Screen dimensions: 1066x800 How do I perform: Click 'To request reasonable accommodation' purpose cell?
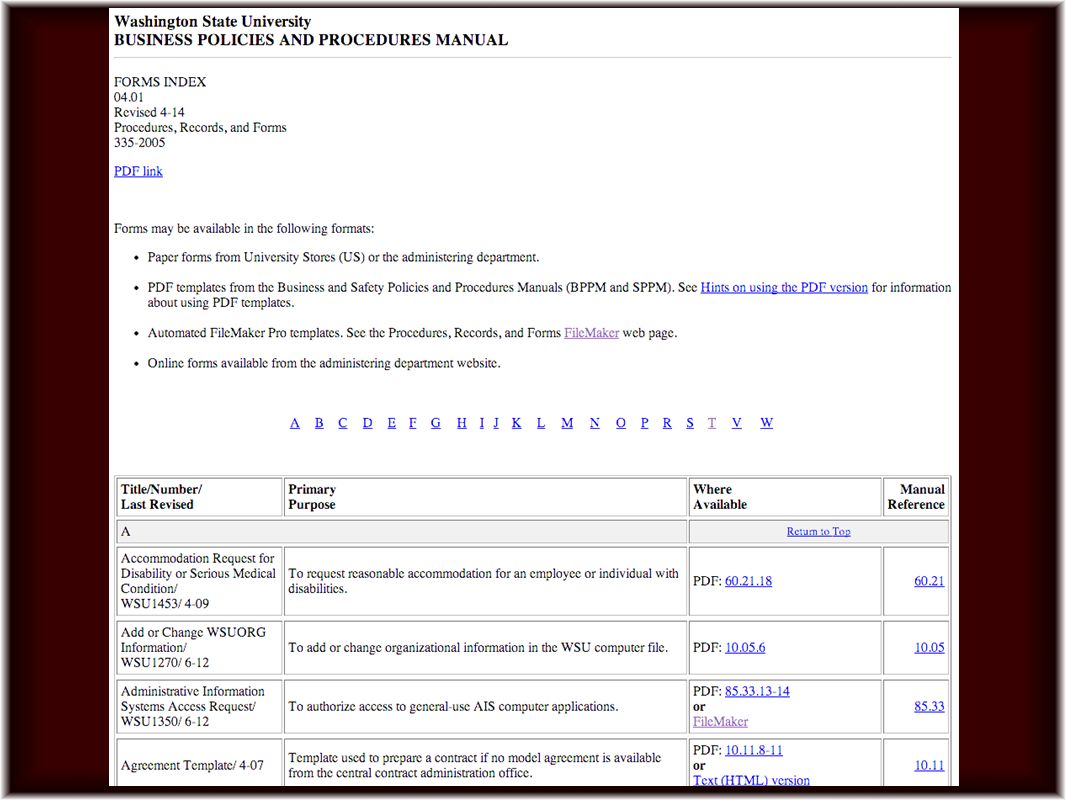[x=485, y=581]
